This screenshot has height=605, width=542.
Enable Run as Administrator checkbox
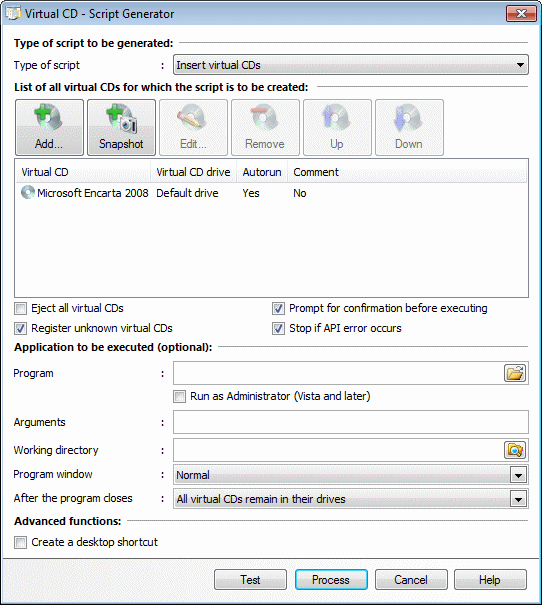(x=179, y=397)
